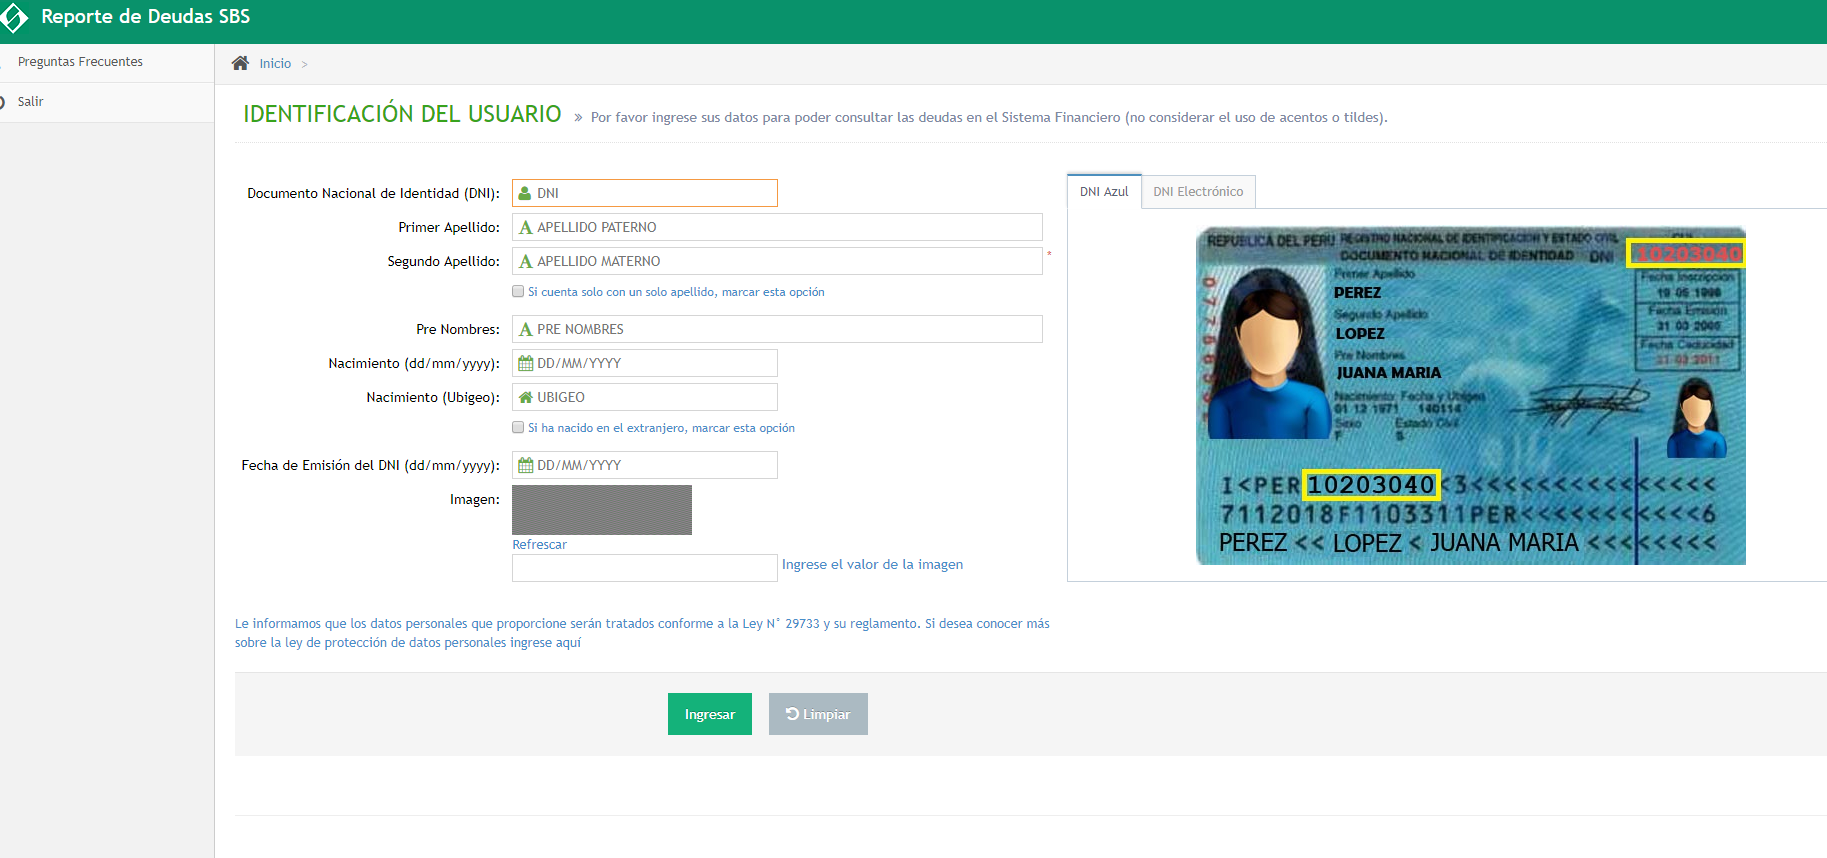
Task: Click 'Ingrese el valor de la imagen' text
Action: (872, 565)
